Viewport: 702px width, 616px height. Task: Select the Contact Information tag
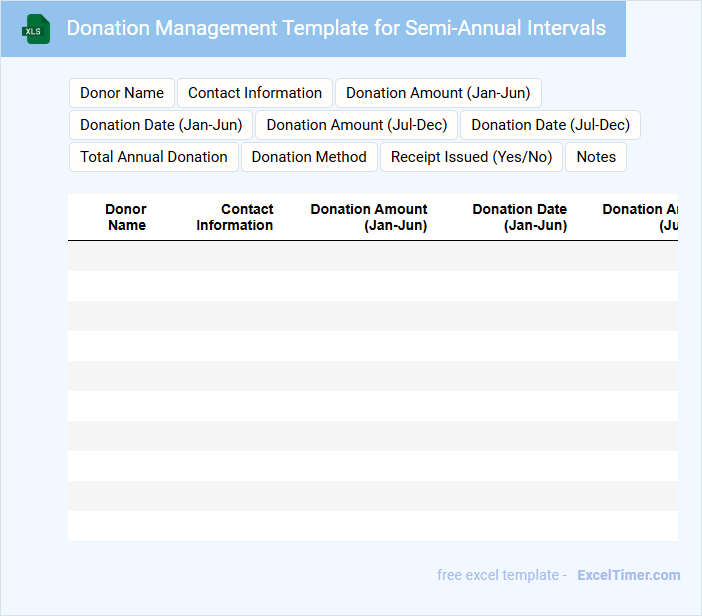(x=255, y=93)
